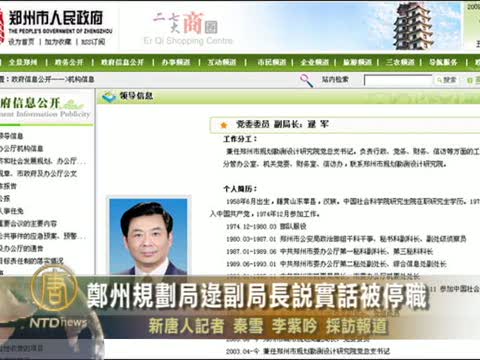The width and height of the screenshot is (480, 360).
Task: Select 政府信息公开 in the green nav bar
Action: pos(122,62)
